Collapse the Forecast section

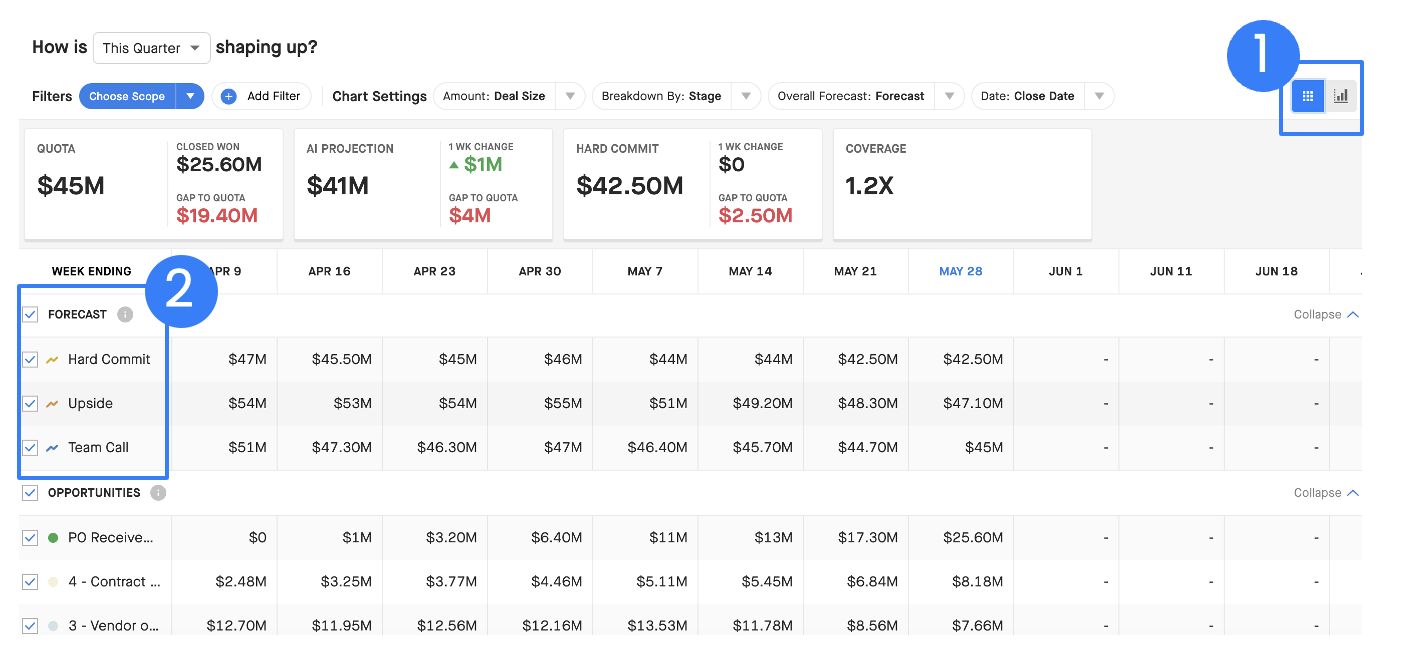pyautogui.click(x=1326, y=314)
